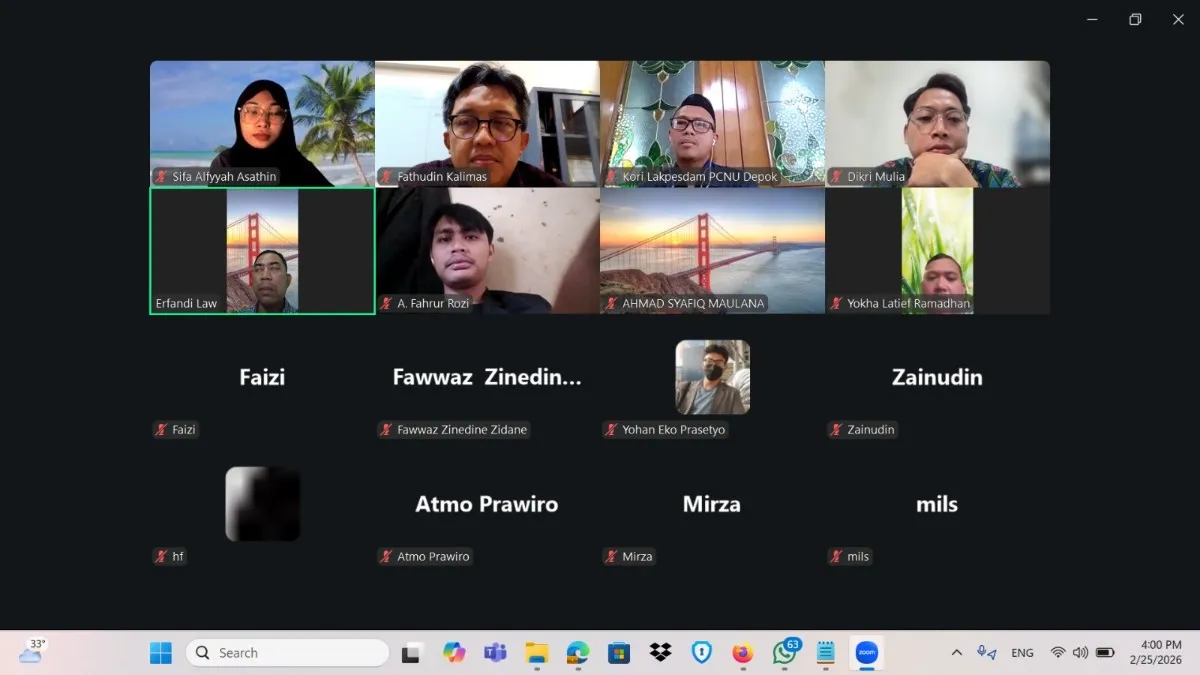The height and width of the screenshot is (675, 1200).
Task: Open Microsoft Teams from the taskbar
Action: [x=495, y=653]
